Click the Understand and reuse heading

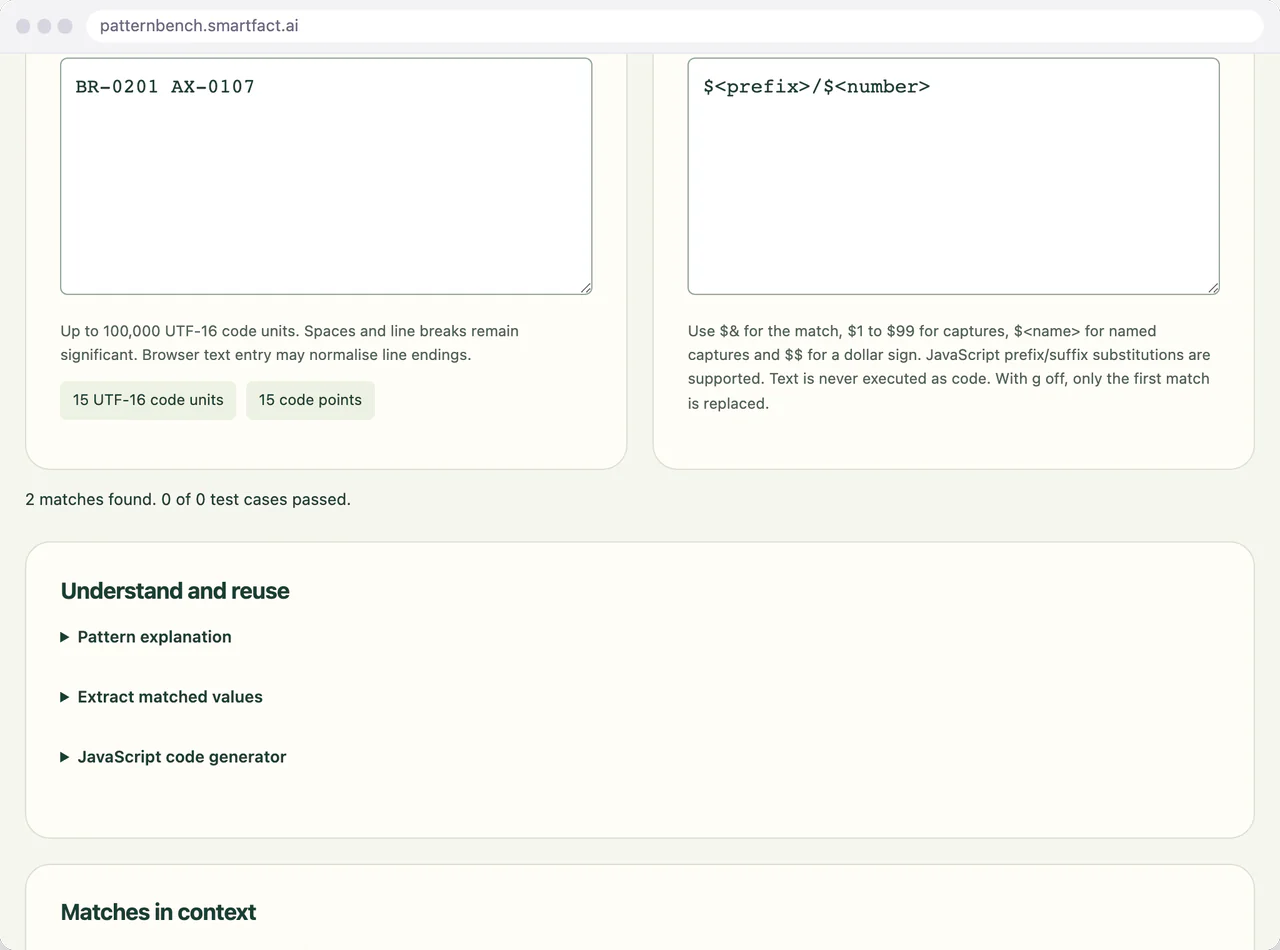point(175,591)
